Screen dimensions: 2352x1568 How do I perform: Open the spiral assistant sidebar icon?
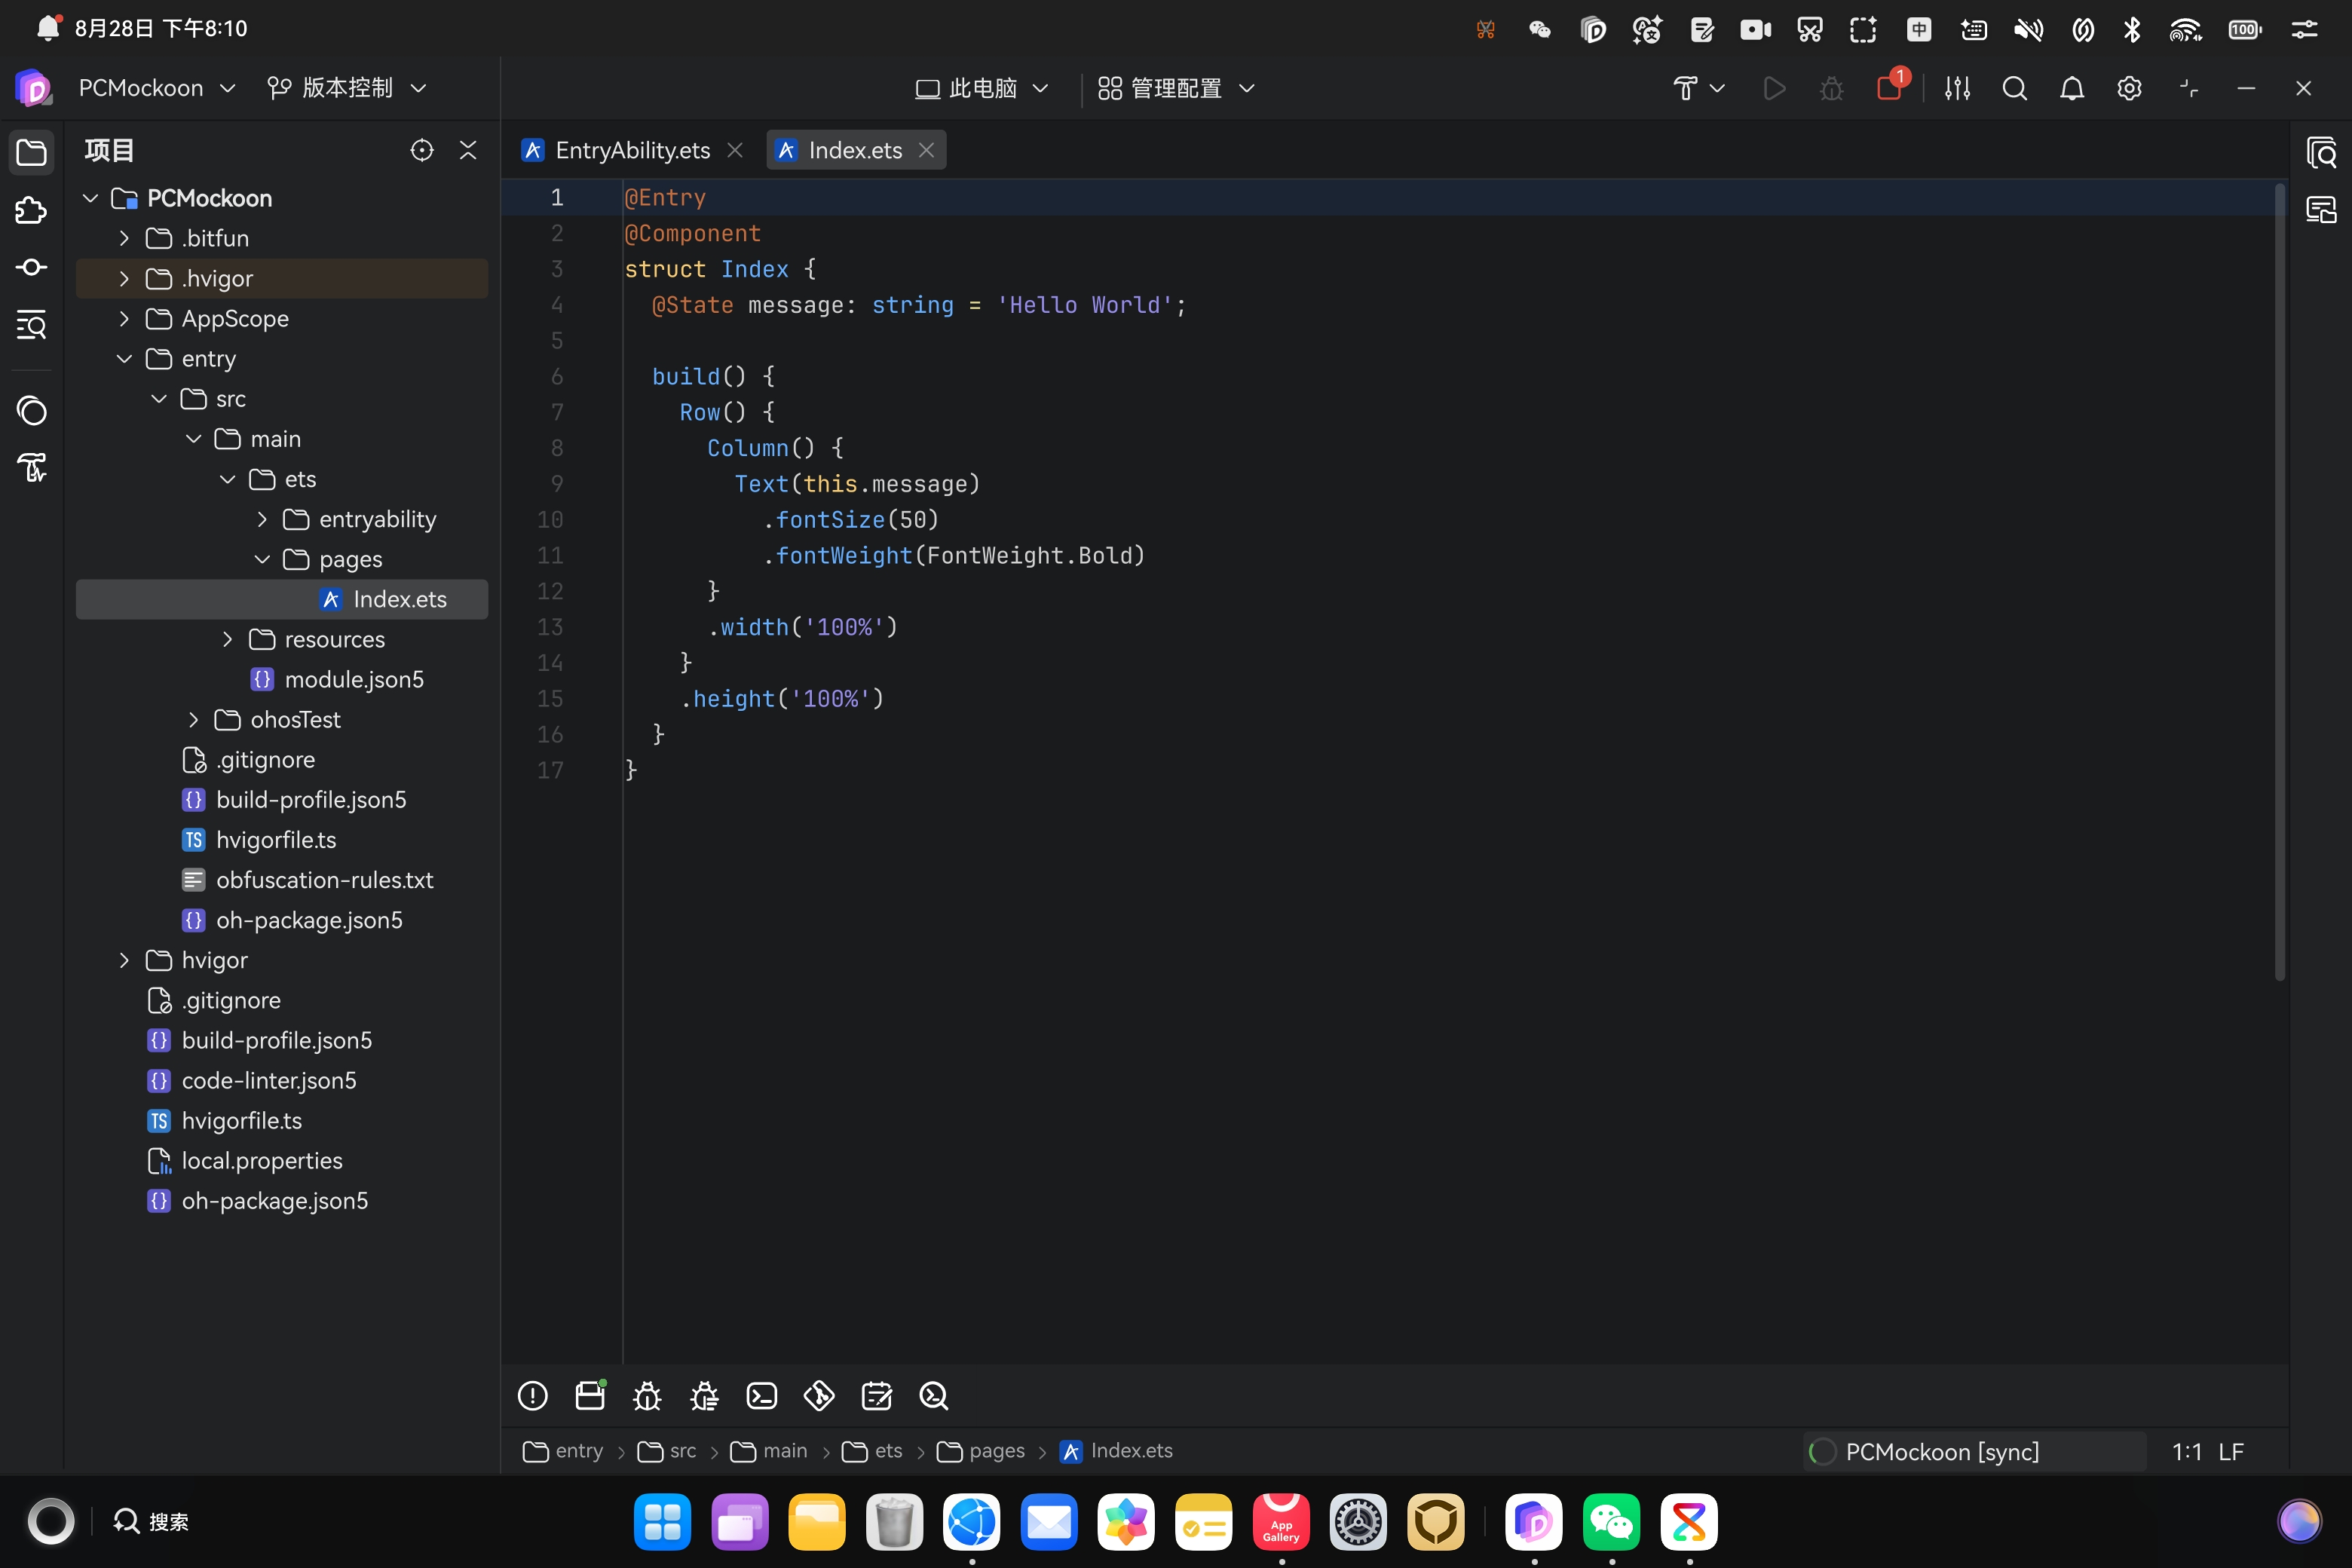32,410
